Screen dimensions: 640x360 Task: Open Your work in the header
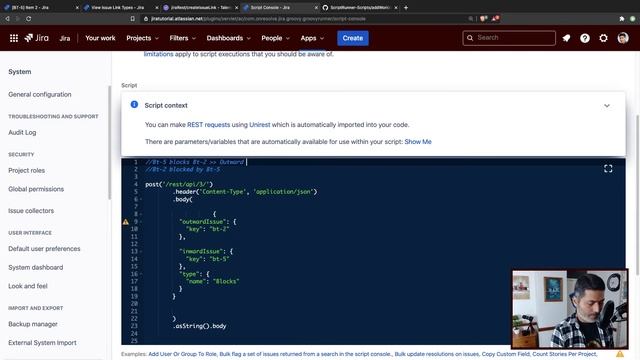(100, 38)
